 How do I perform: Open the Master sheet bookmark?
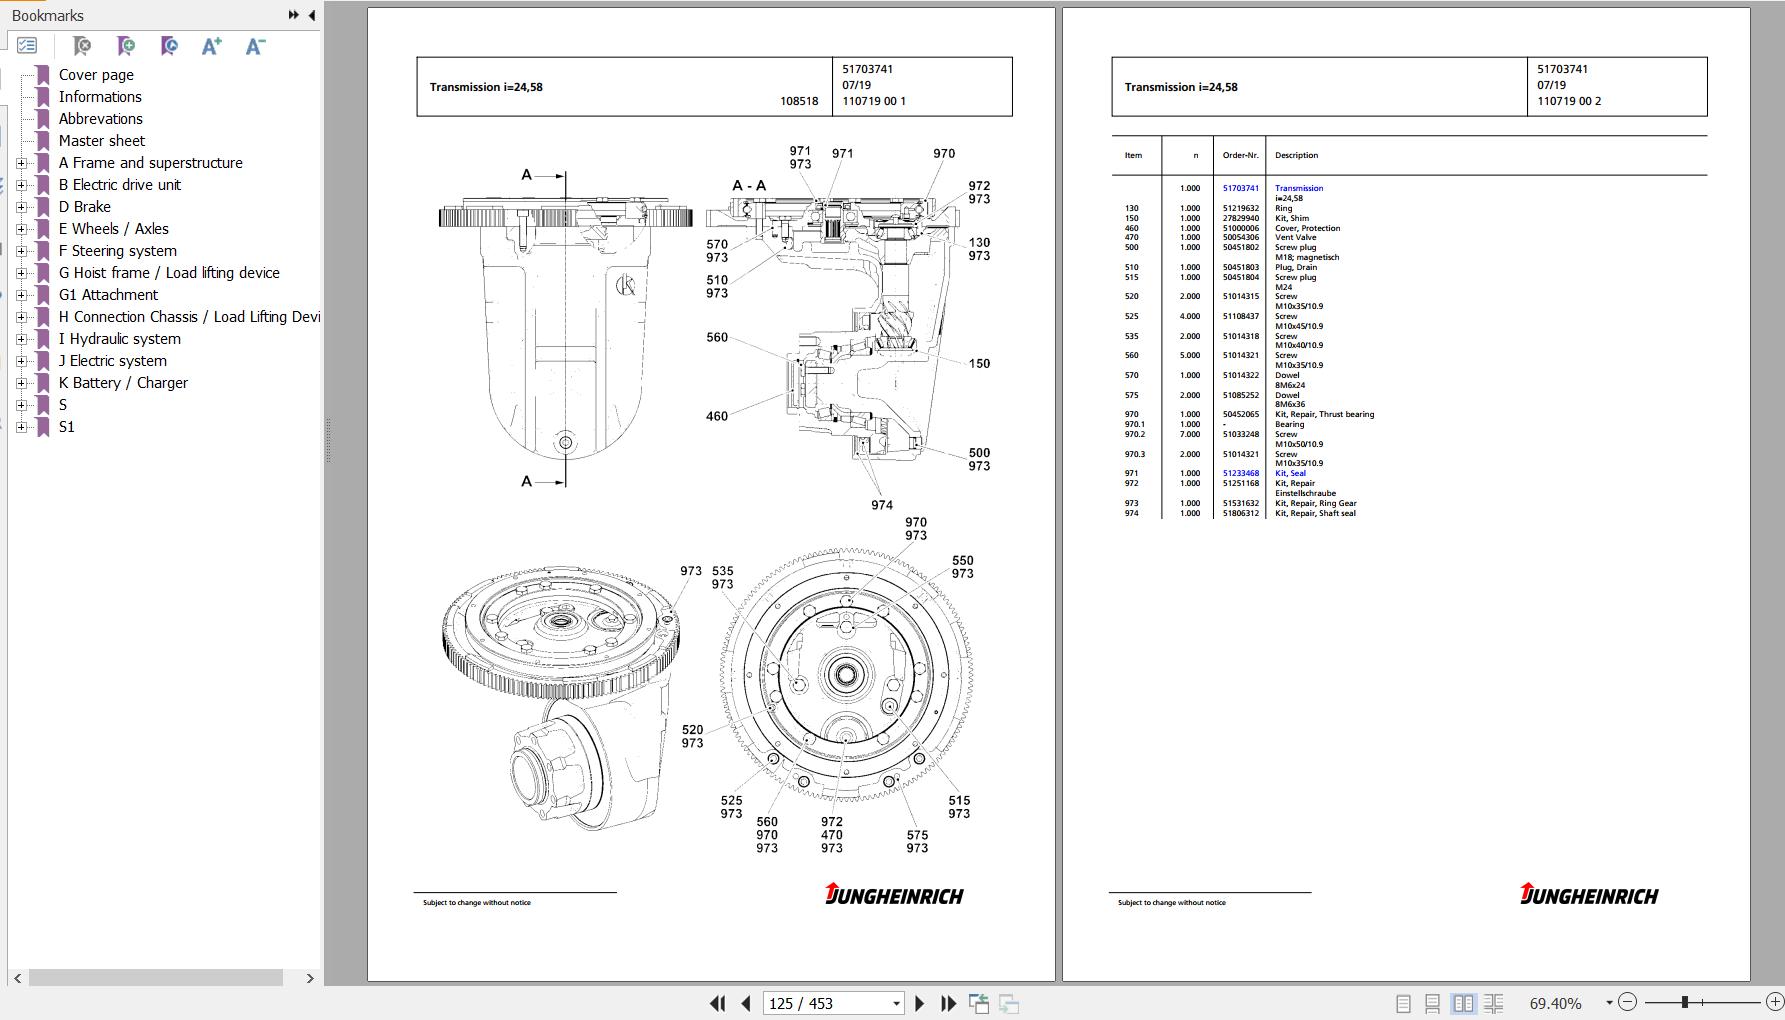pyautogui.click(x=101, y=141)
